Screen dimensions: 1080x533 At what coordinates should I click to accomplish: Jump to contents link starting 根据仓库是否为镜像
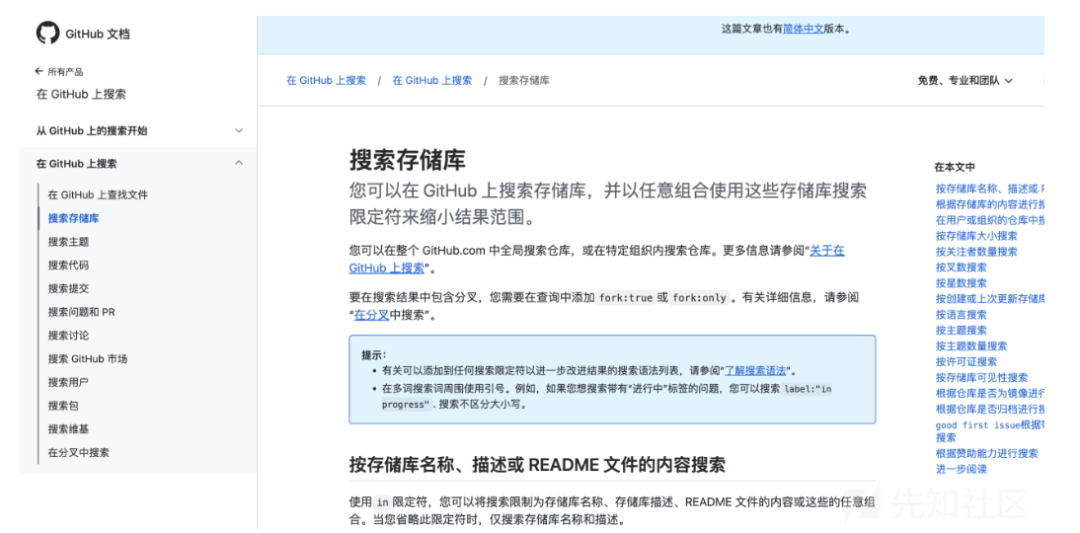point(990,393)
